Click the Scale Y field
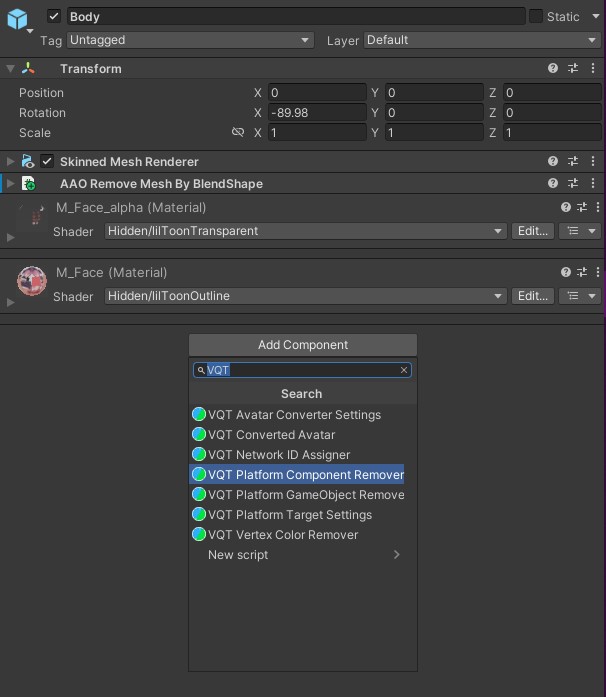 (x=434, y=132)
